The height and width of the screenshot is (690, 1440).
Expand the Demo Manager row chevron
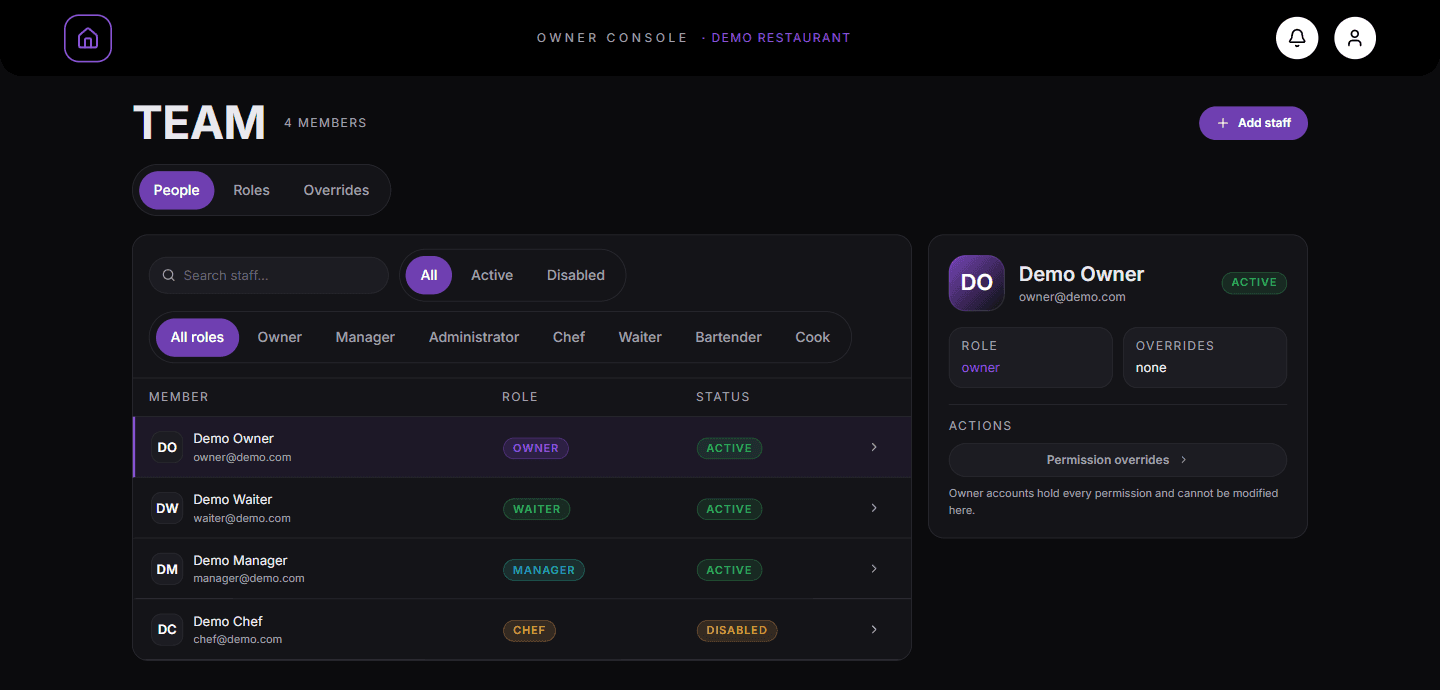pyautogui.click(x=874, y=569)
